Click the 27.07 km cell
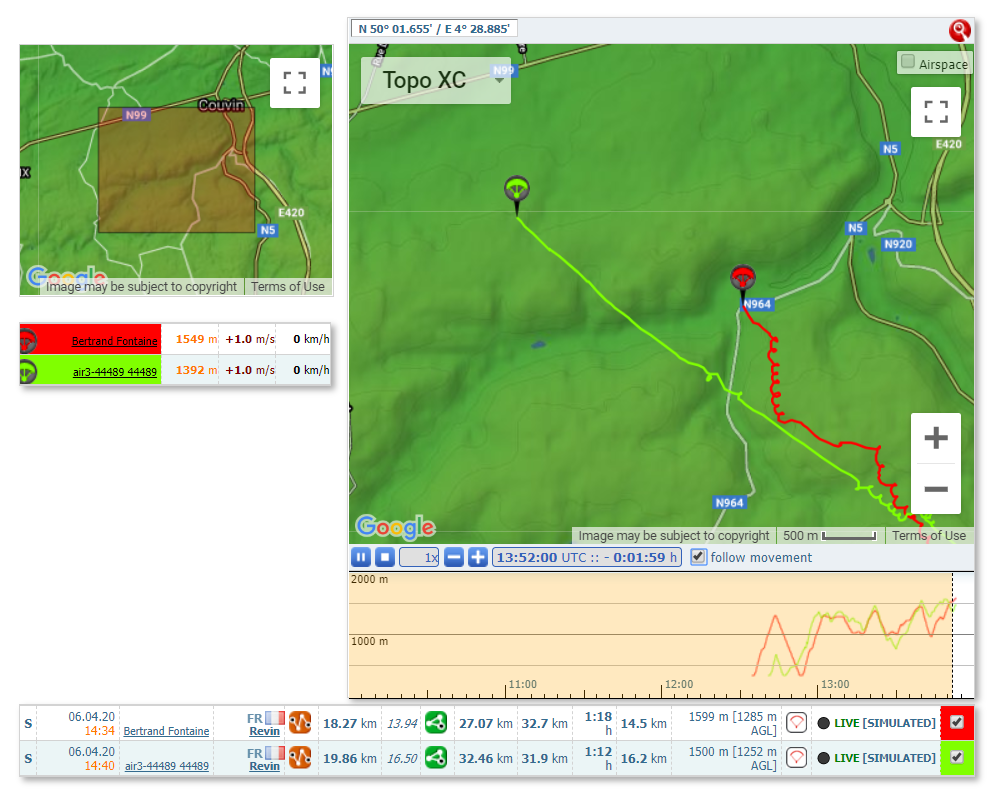 pos(485,723)
